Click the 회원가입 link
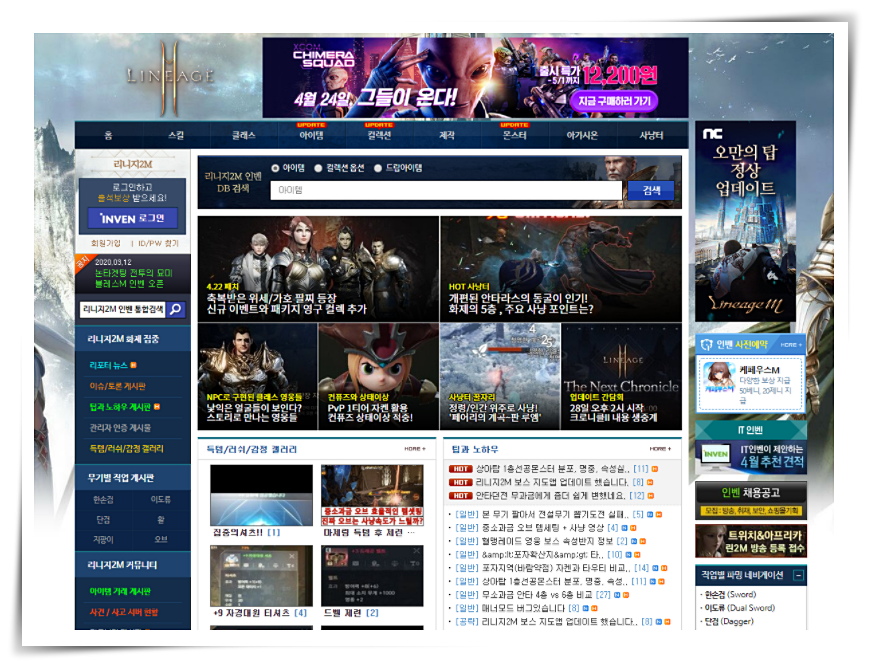Screen dimensions: 870x668 (105, 244)
